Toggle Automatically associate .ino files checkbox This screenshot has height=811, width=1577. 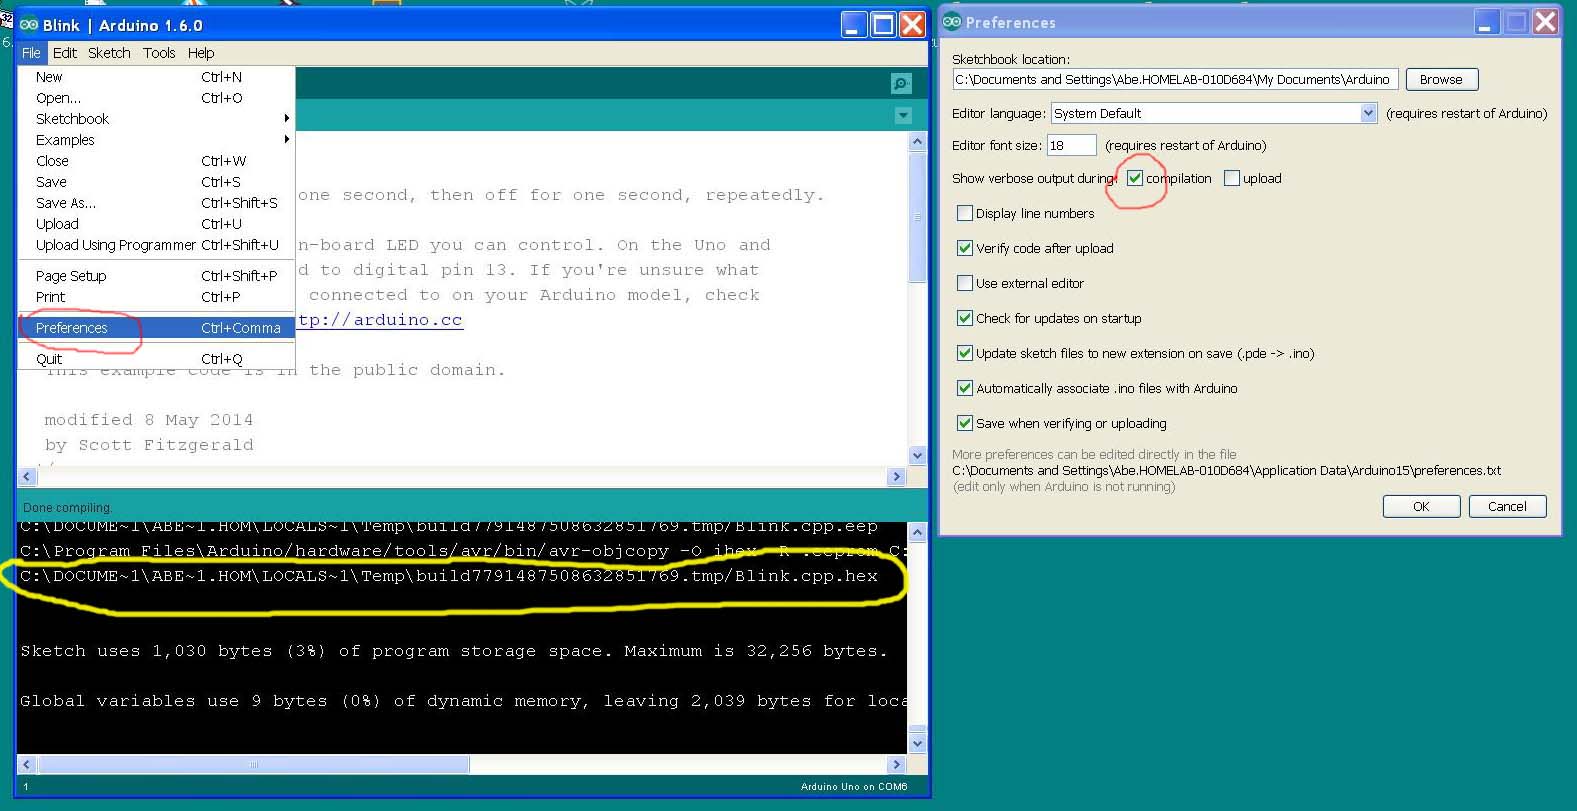[x=965, y=388]
